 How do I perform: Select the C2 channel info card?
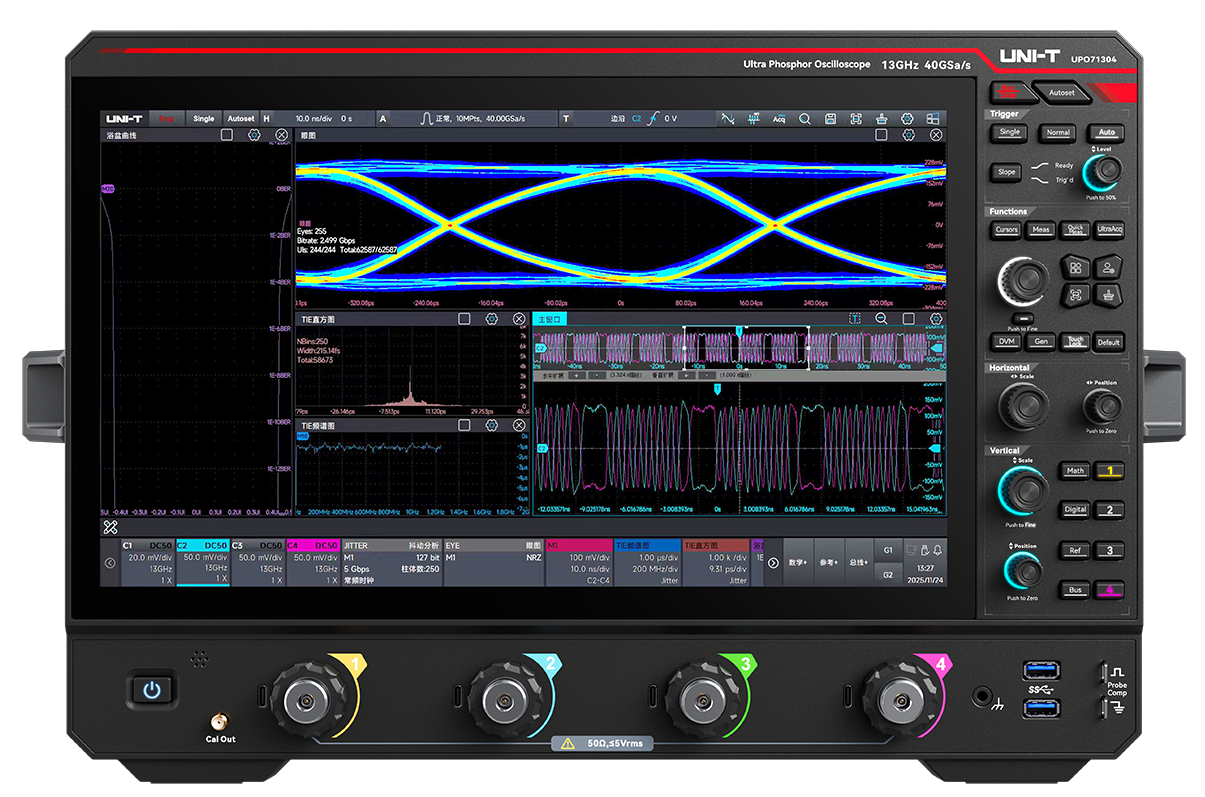tap(203, 563)
